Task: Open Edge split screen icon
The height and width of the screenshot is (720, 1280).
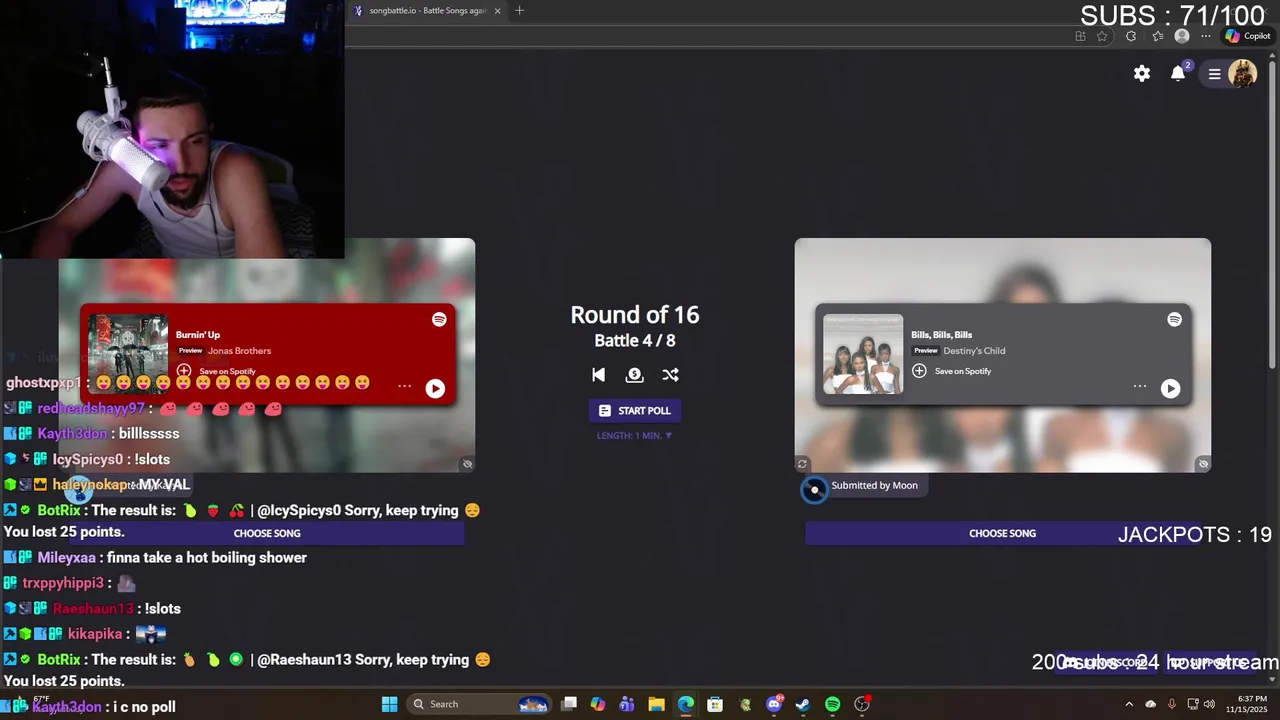Action: [1080, 36]
